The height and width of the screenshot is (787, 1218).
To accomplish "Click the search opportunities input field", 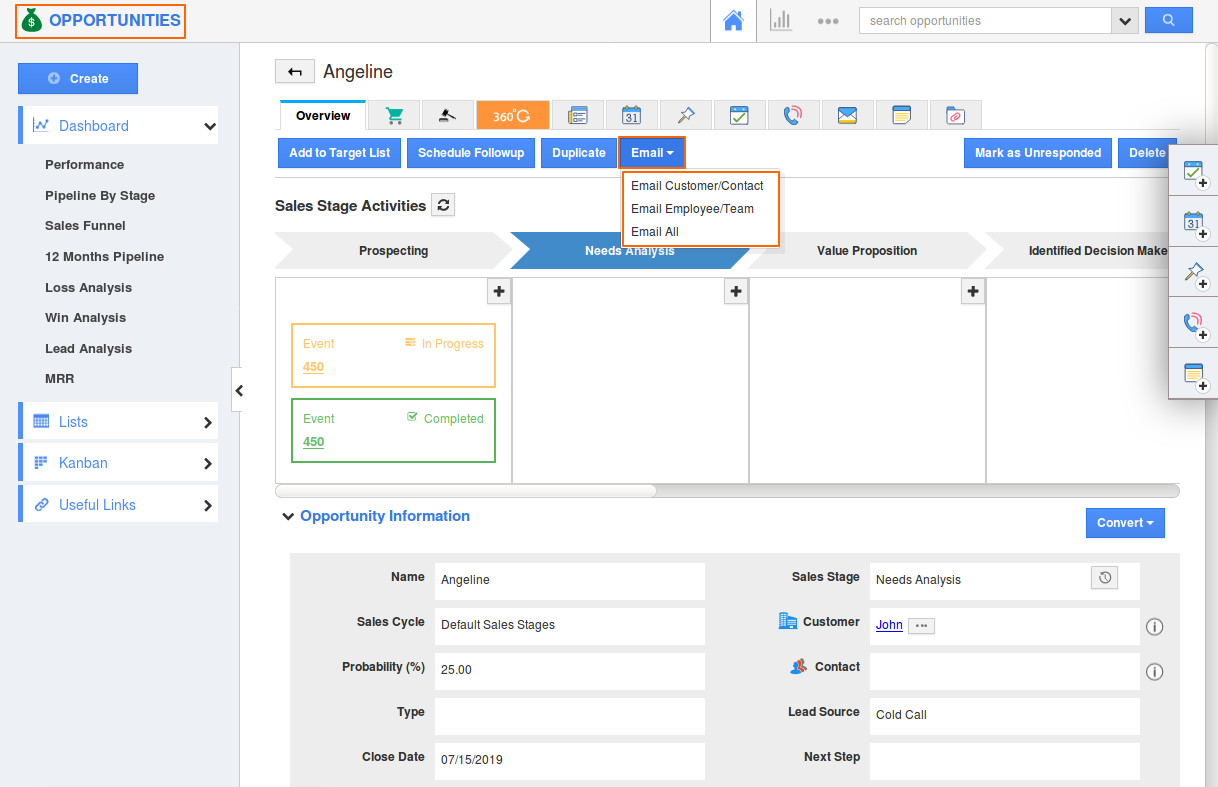I will tap(985, 21).
